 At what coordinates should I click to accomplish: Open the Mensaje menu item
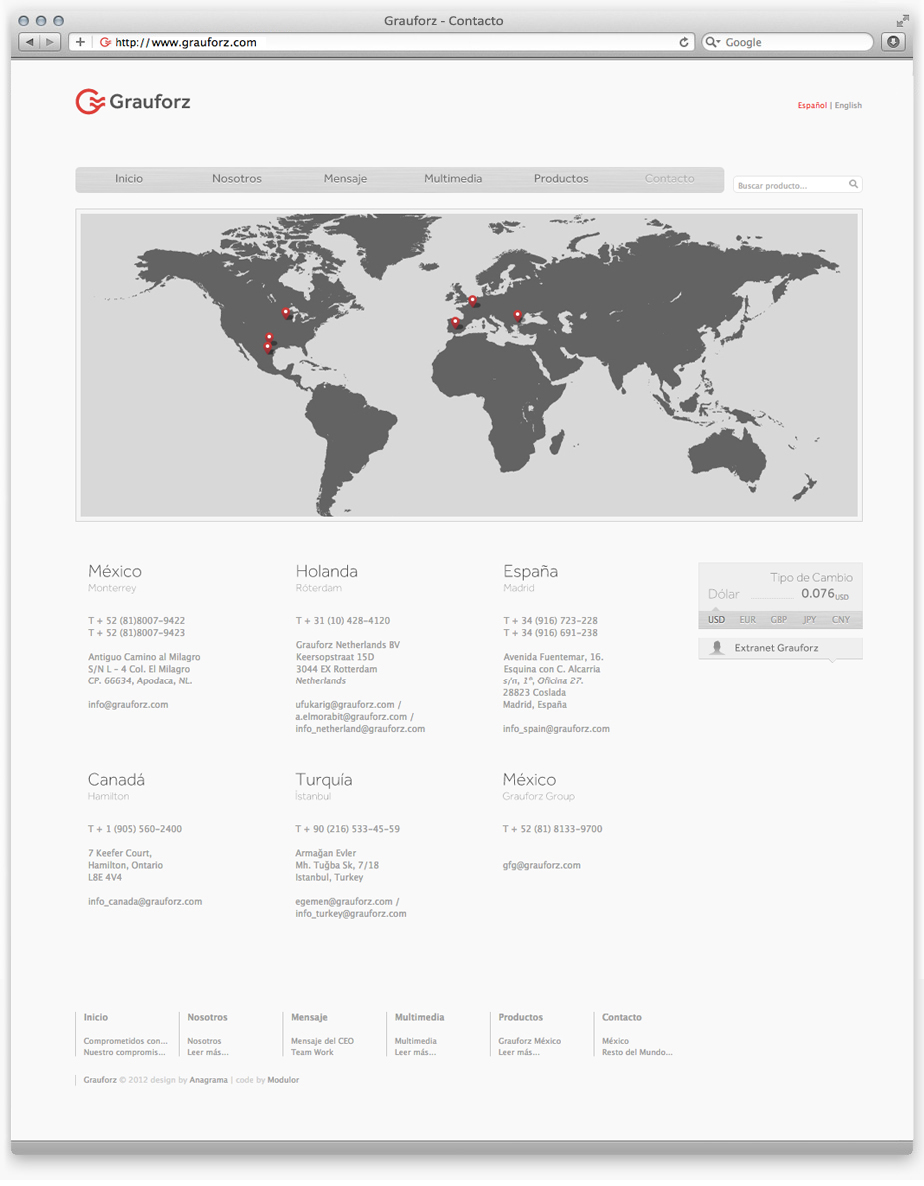pos(346,179)
